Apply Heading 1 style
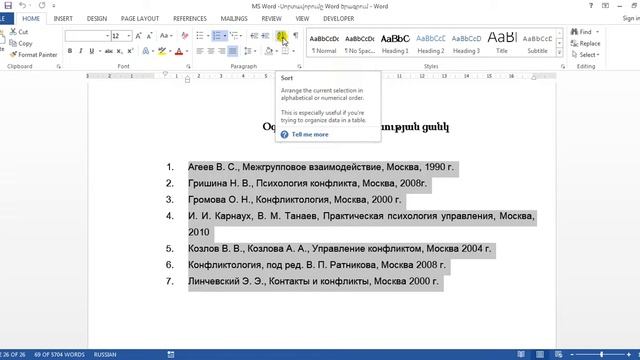Image resolution: width=640 pixels, height=360 pixels. (395, 43)
